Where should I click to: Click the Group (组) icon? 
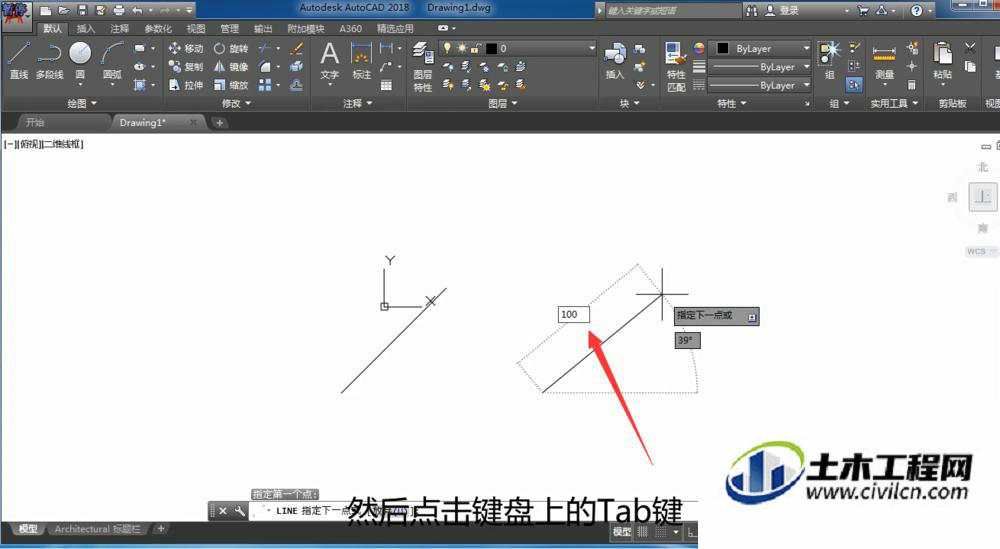click(x=830, y=61)
